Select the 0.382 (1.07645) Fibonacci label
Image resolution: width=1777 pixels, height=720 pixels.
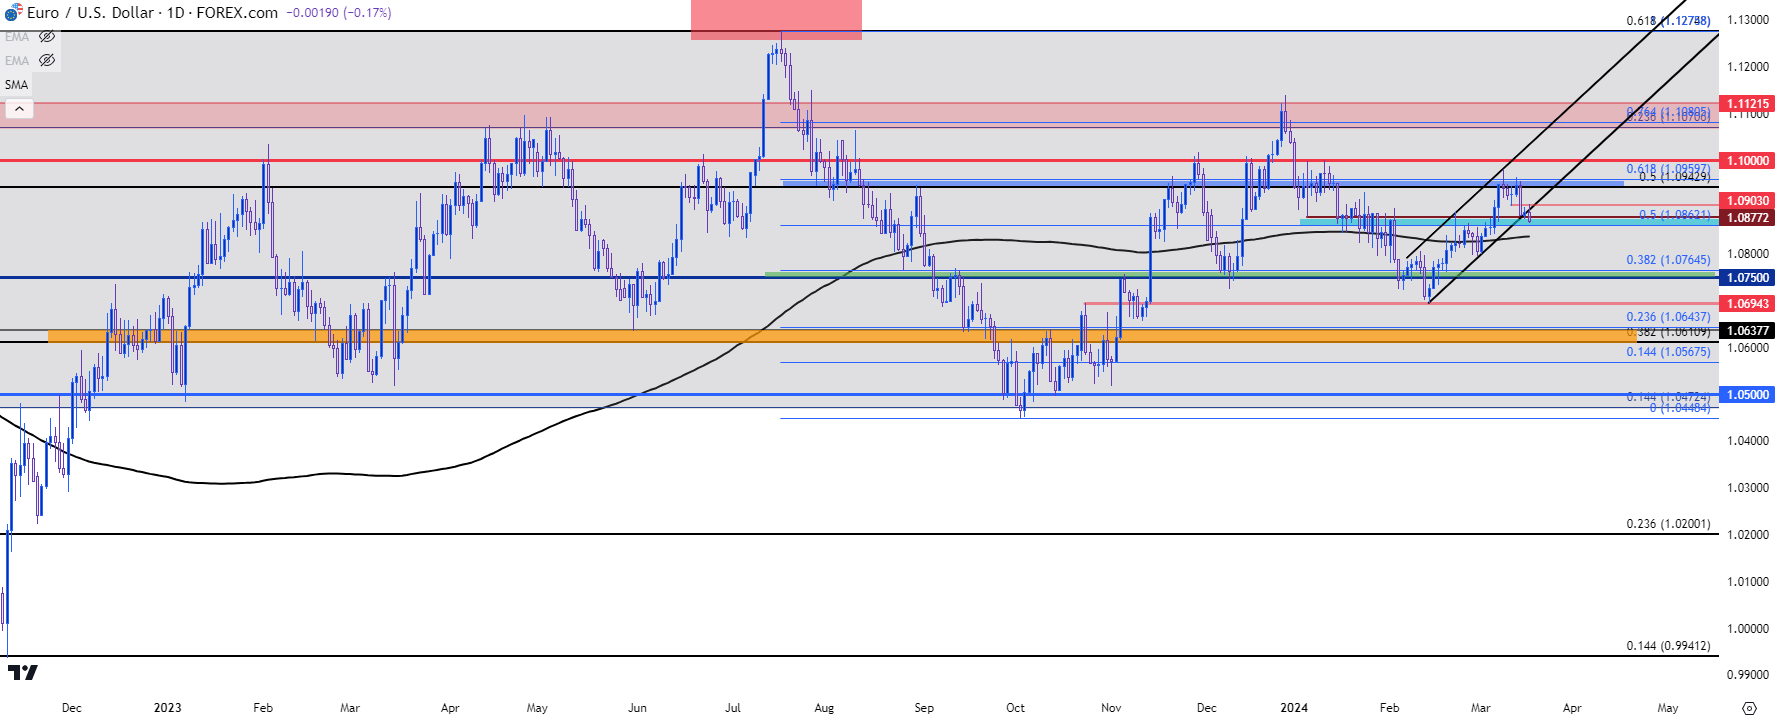[x=1668, y=260]
